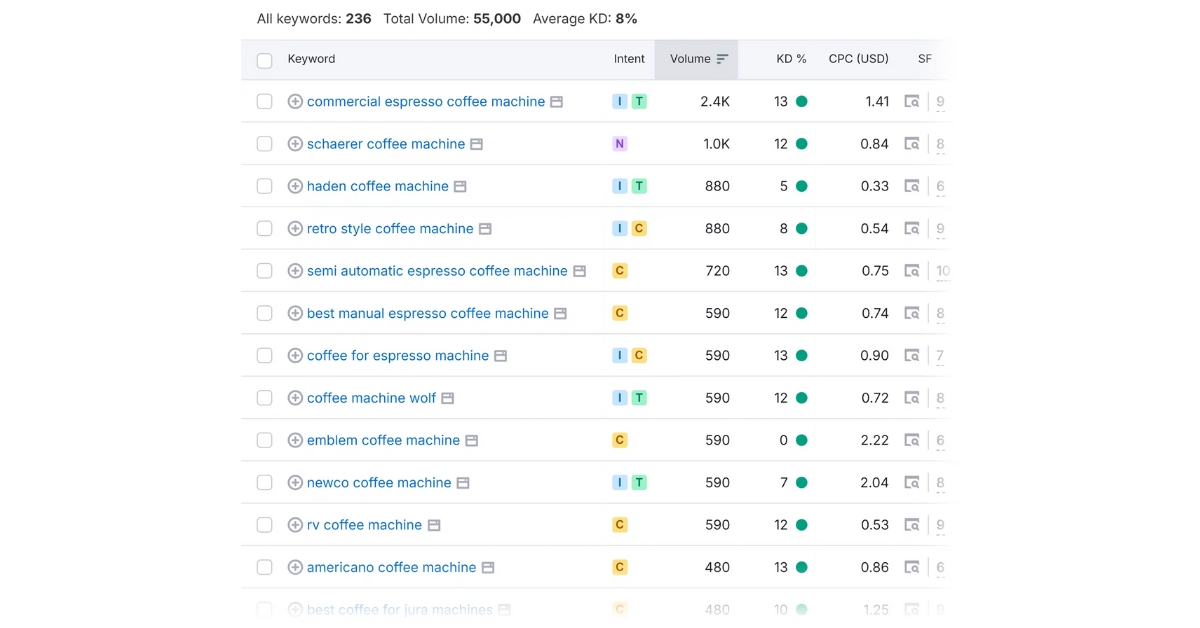Sort by CPC (USD) column header

click(859, 59)
